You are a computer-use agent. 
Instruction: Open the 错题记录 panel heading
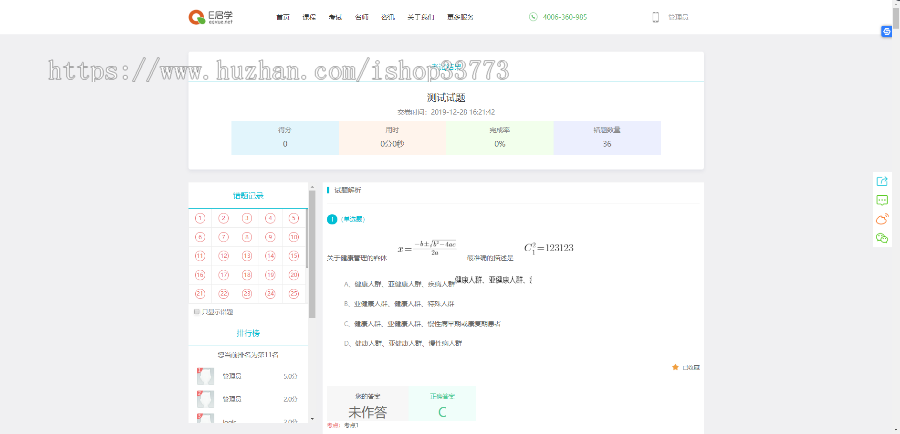coord(248,196)
